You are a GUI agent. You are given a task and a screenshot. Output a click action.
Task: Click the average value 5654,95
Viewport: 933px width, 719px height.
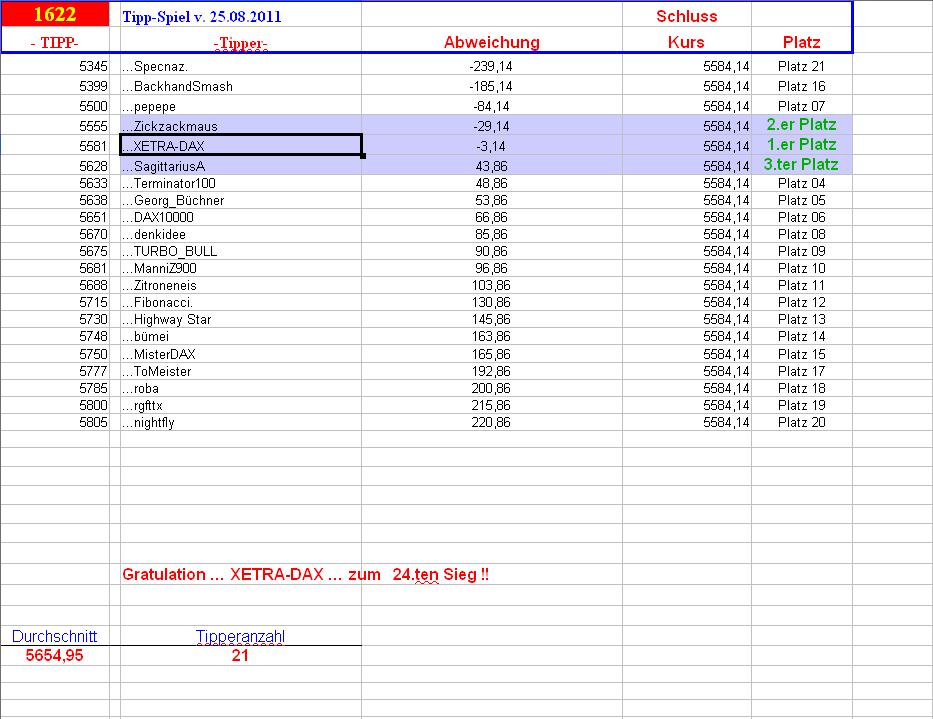53,655
